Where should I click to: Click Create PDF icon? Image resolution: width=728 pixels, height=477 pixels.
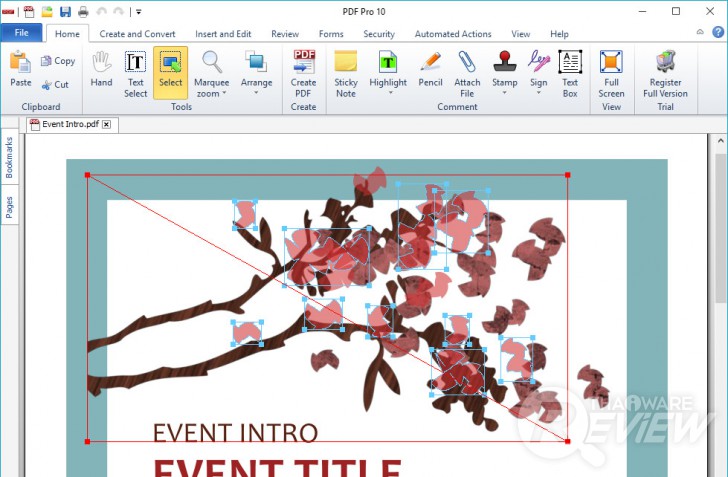click(x=304, y=62)
